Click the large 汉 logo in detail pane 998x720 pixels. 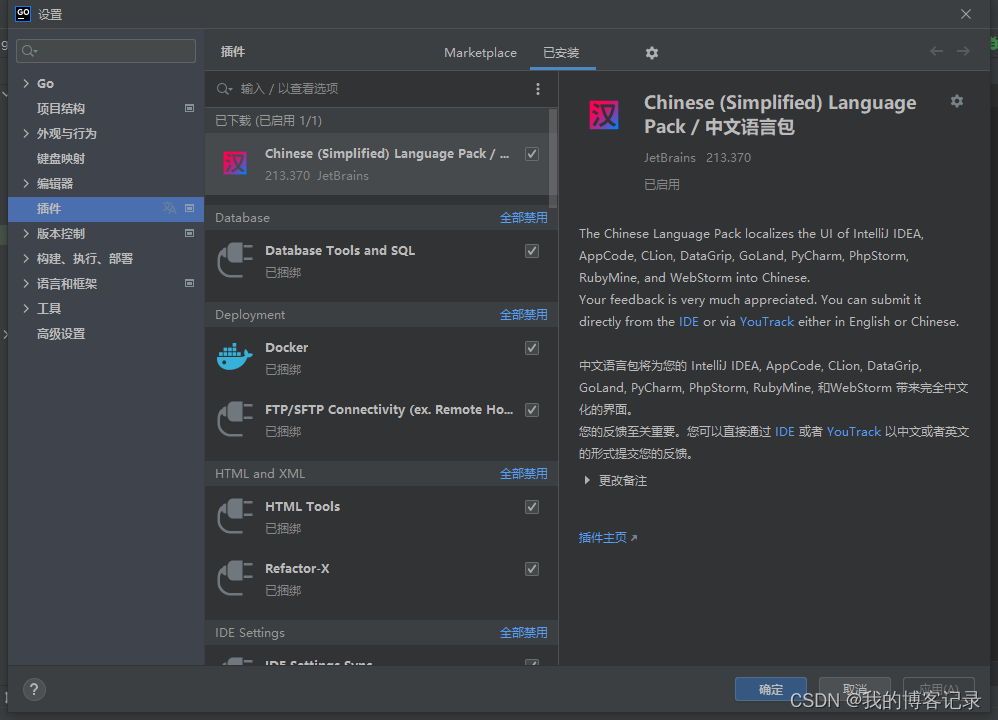point(603,115)
